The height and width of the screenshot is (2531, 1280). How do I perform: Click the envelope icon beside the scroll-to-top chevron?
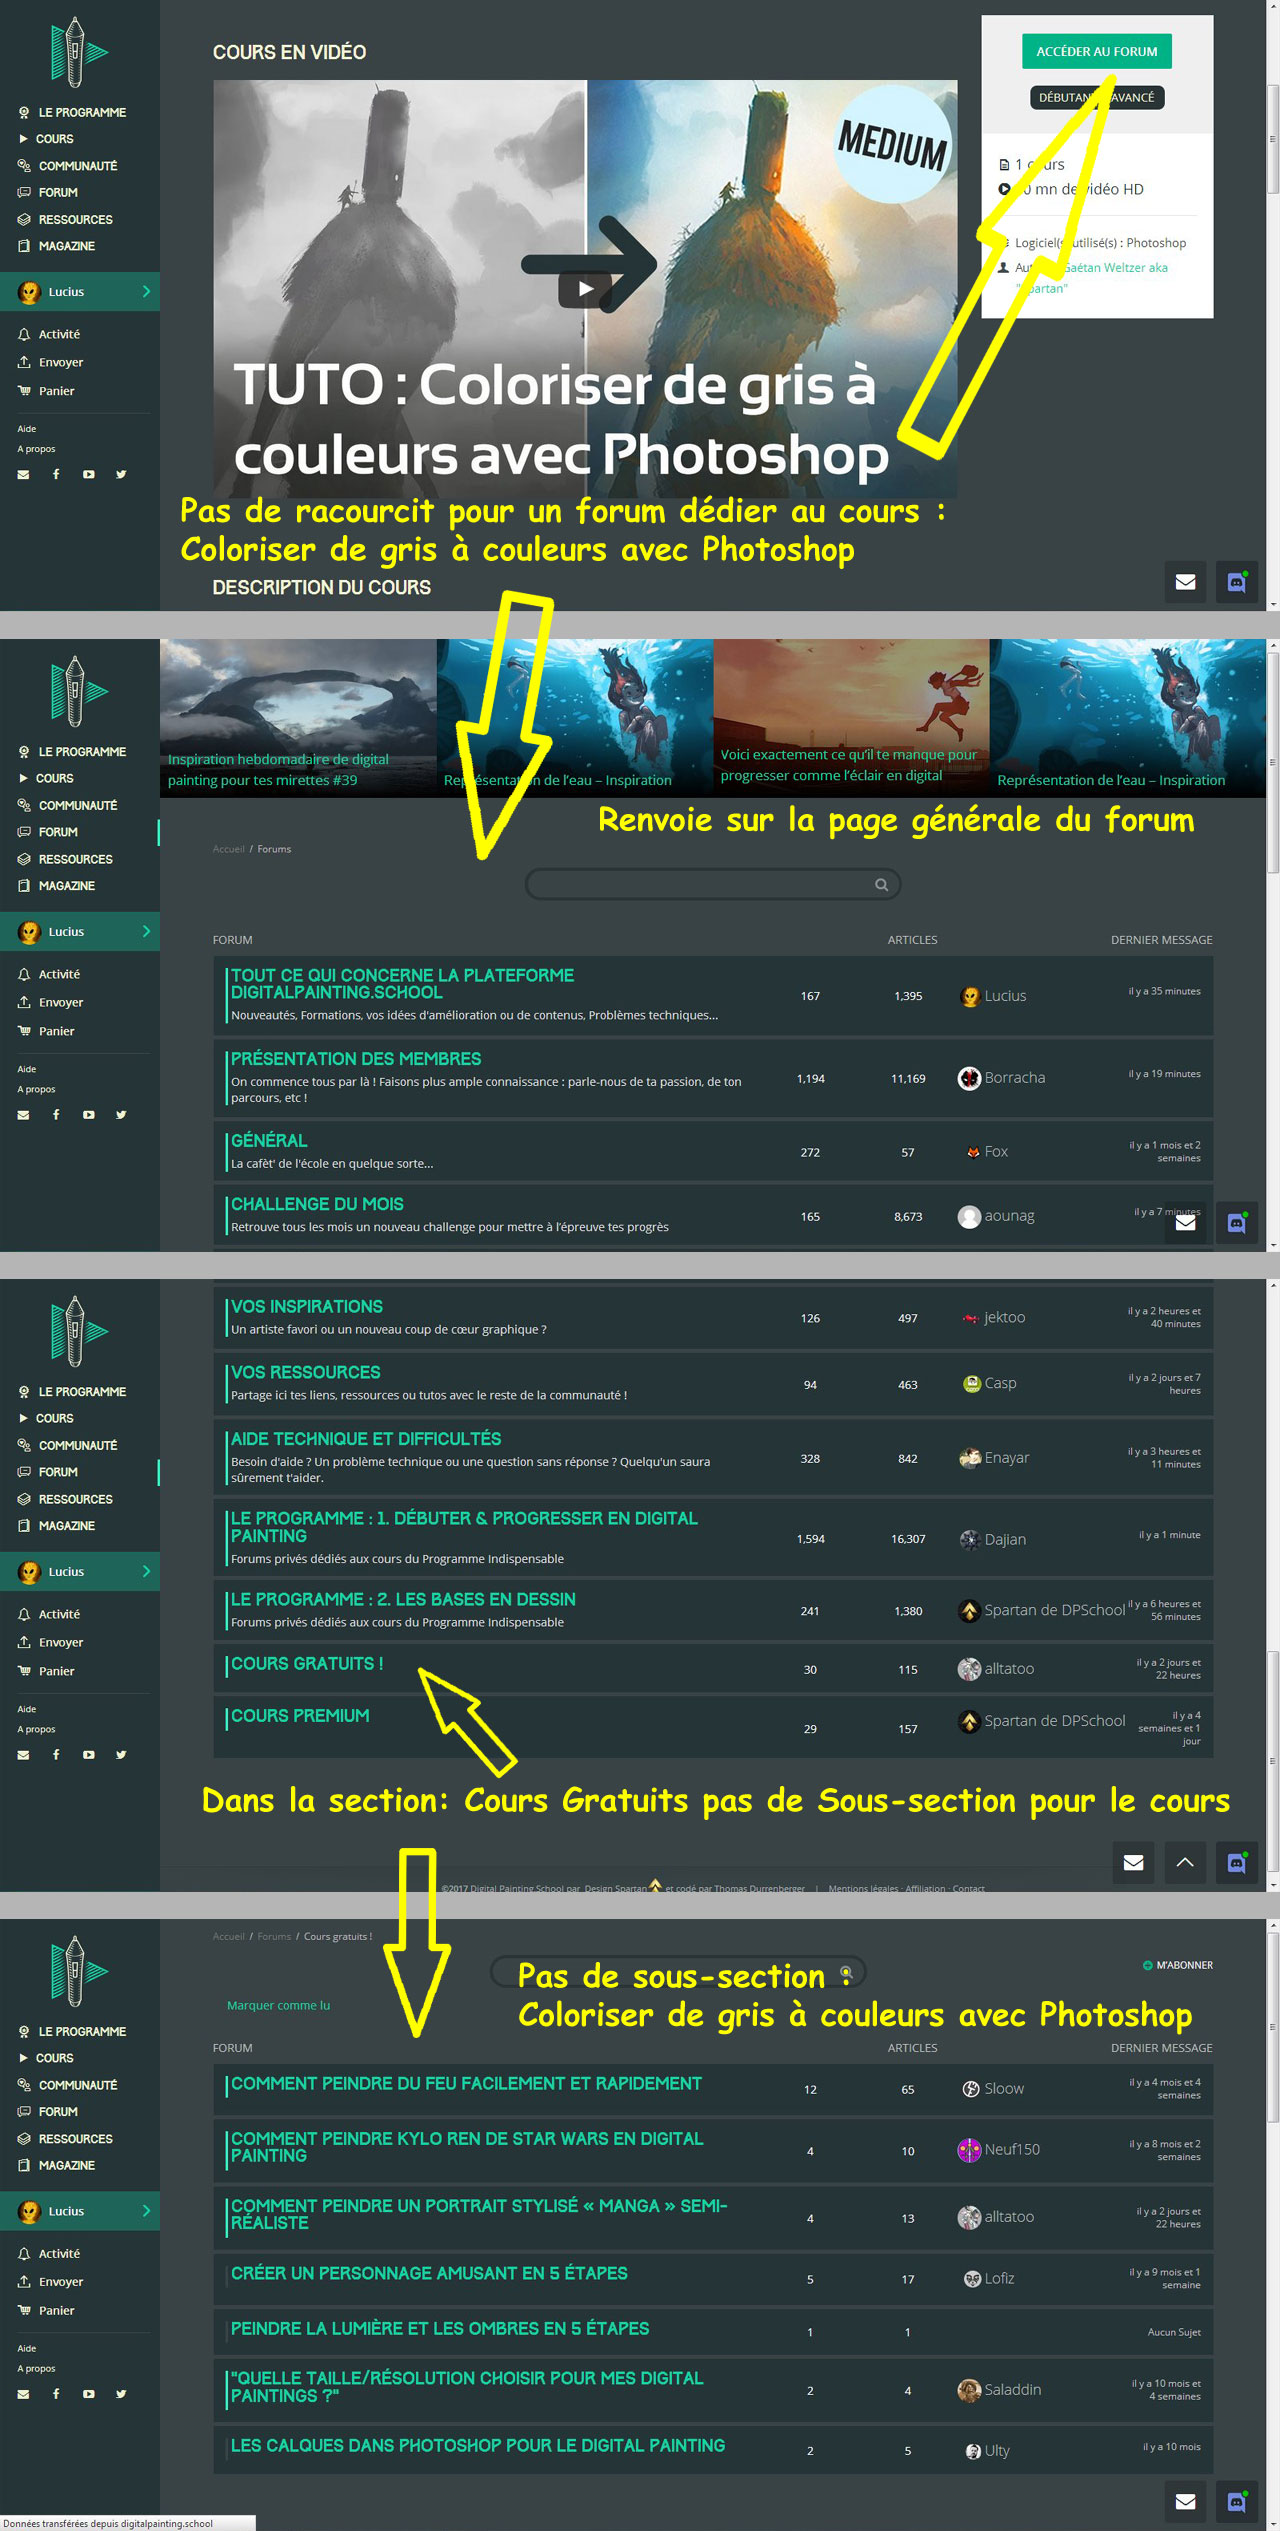(1133, 1862)
